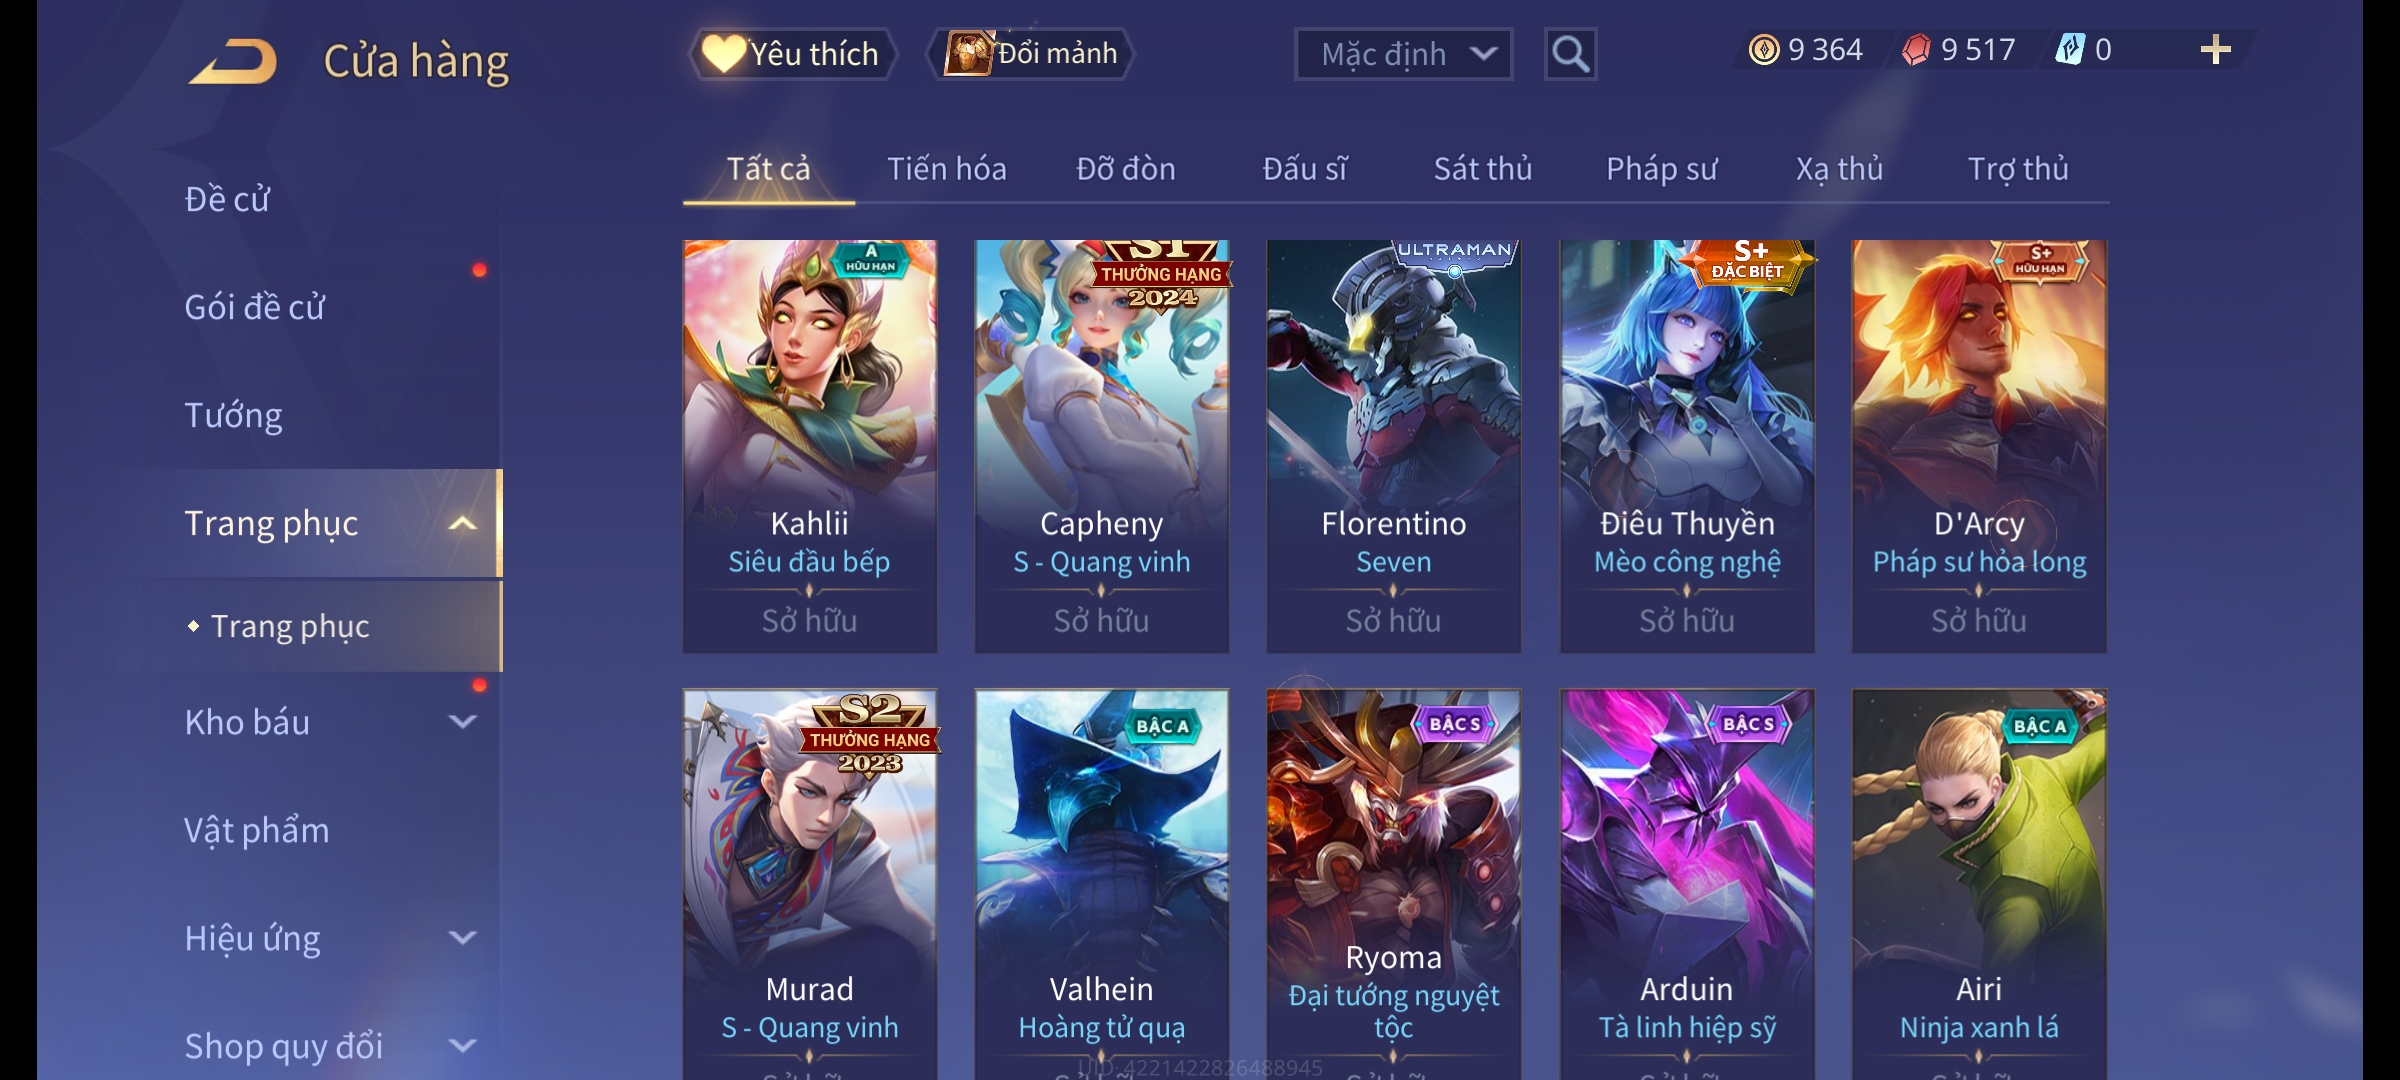Collapse the Trang phục sidebar section
This screenshot has width=2400, height=1080.
(x=463, y=523)
